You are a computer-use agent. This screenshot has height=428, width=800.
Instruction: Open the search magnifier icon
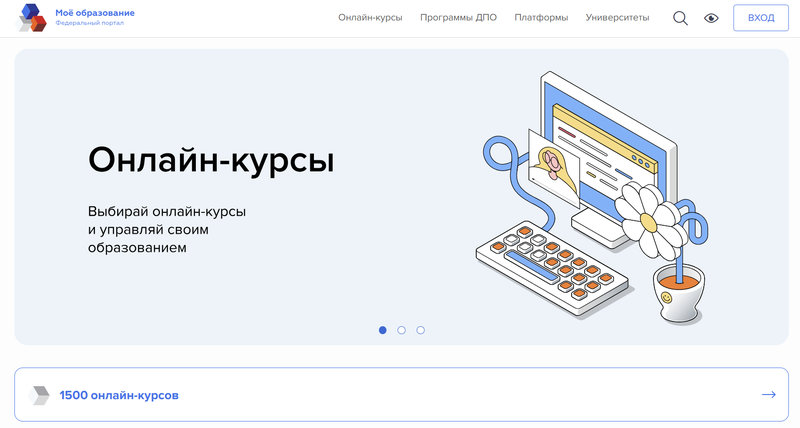[x=680, y=18]
